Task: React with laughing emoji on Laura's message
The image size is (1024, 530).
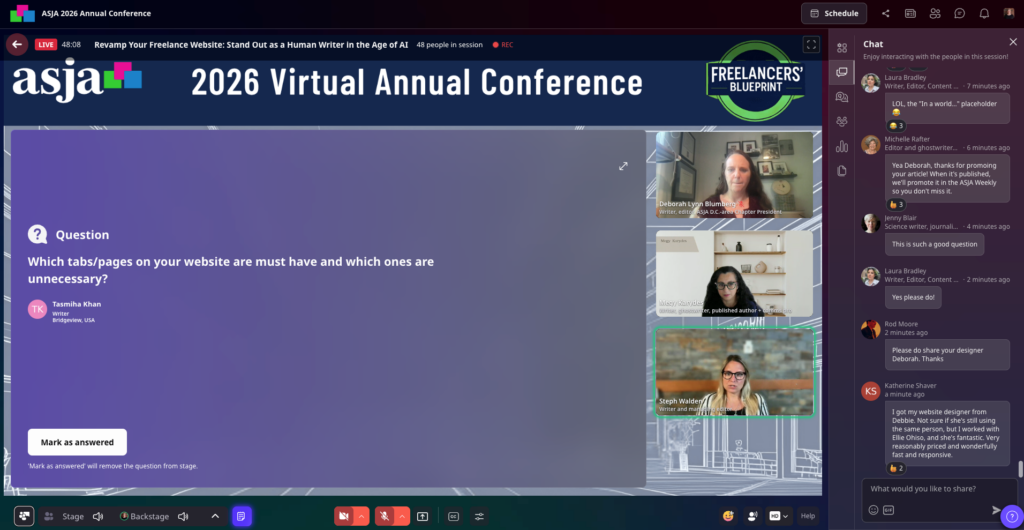Action: point(896,125)
